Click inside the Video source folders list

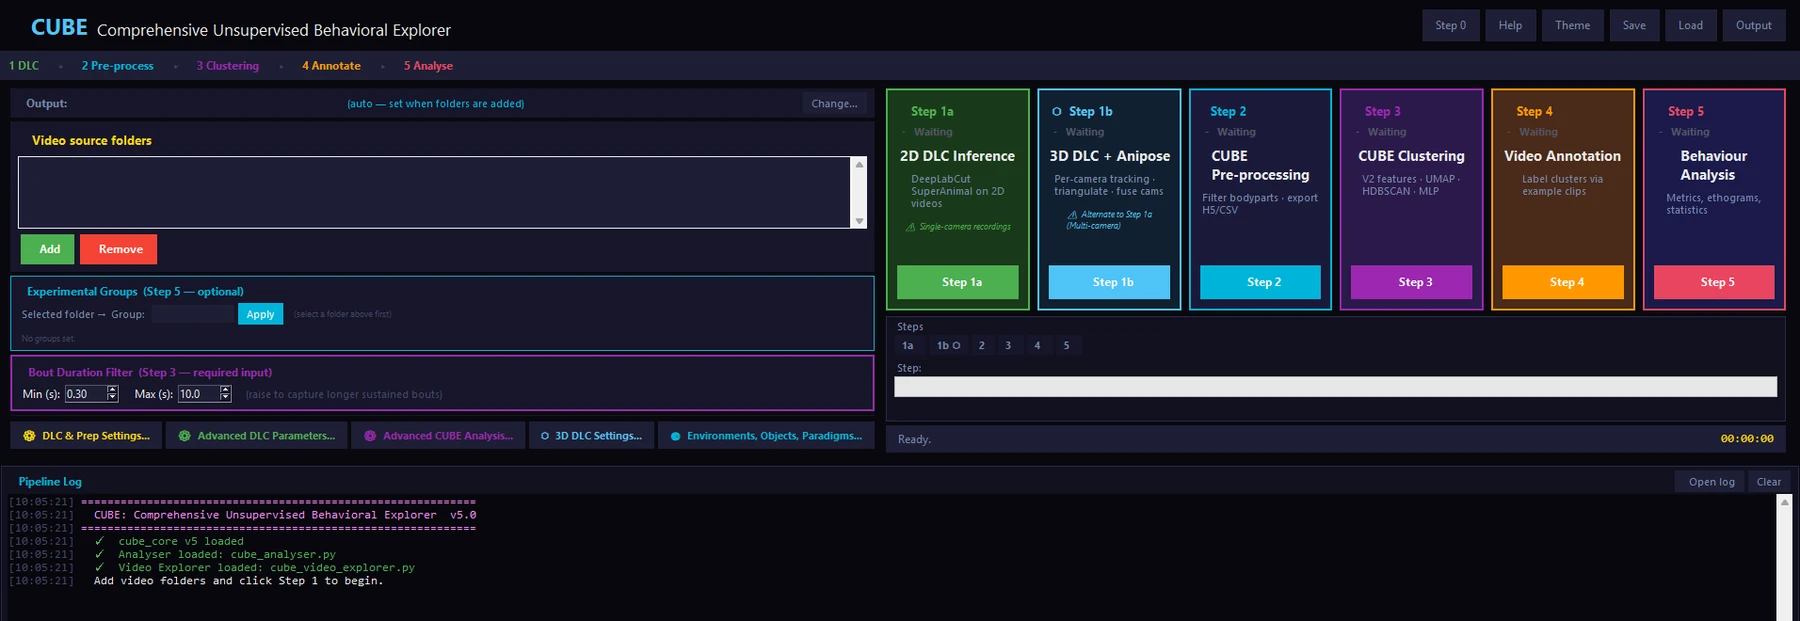point(434,192)
